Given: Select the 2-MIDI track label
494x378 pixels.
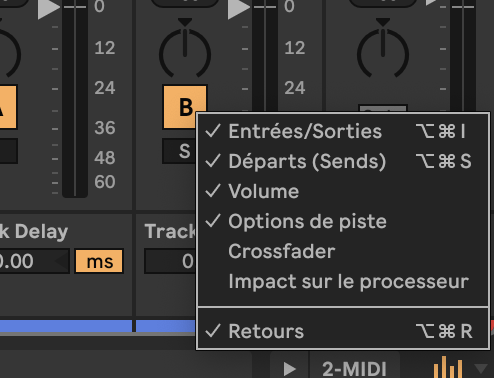Looking at the screenshot, I should pyautogui.click(x=354, y=369).
